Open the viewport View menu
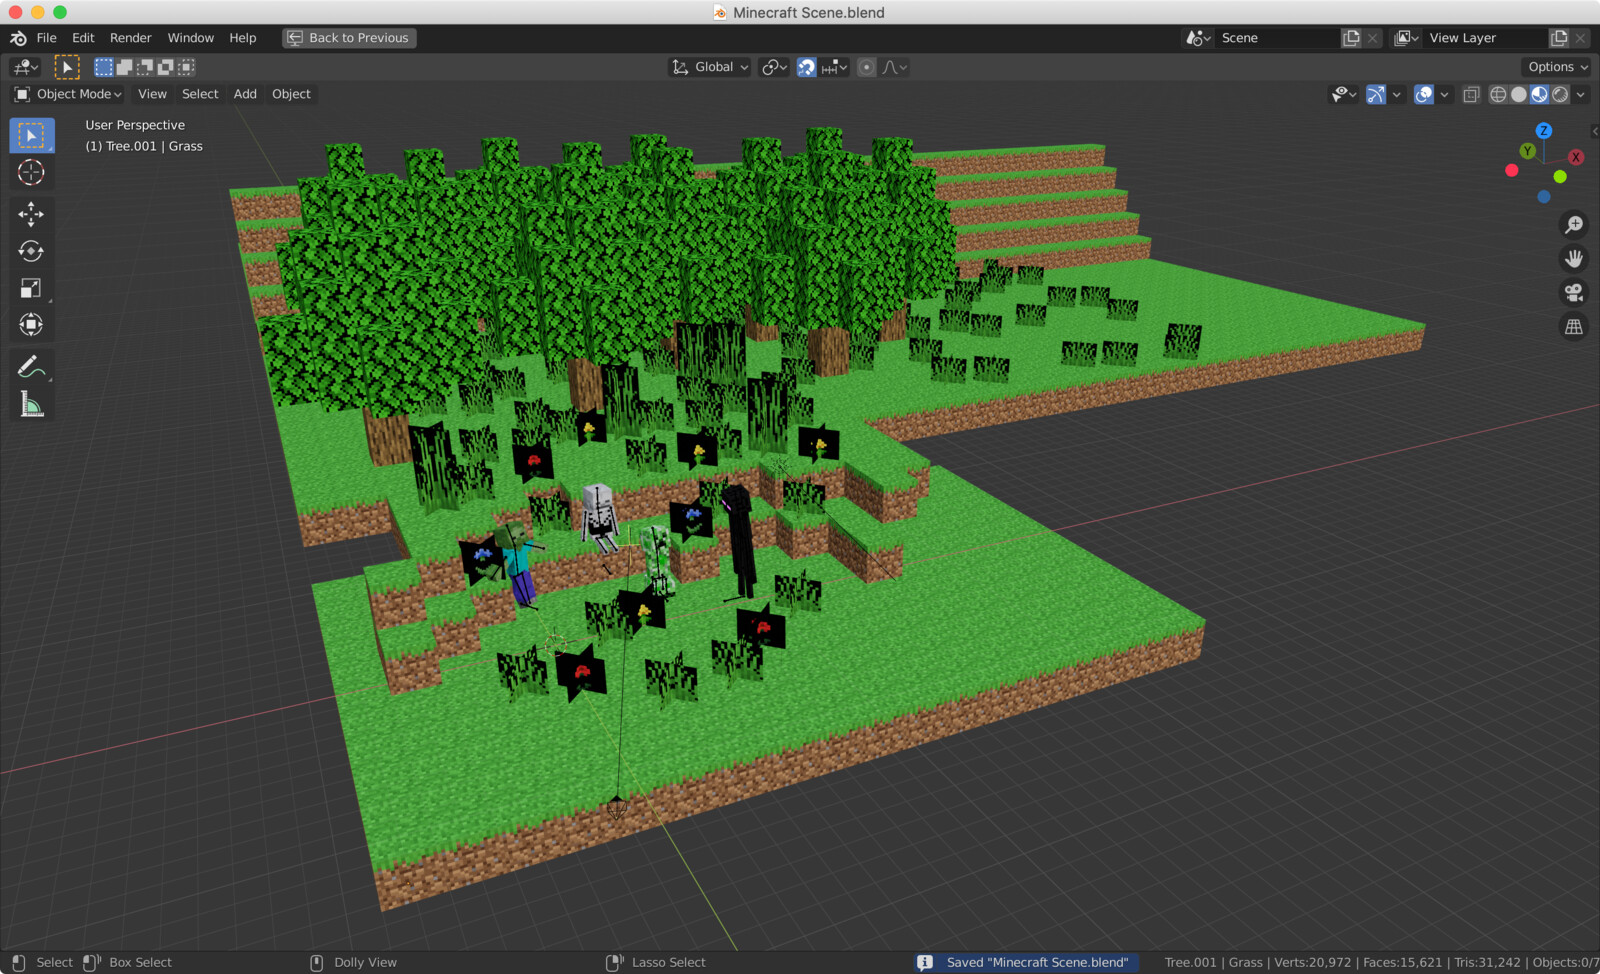This screenshot has width=1600, height=974. point(152,94)
